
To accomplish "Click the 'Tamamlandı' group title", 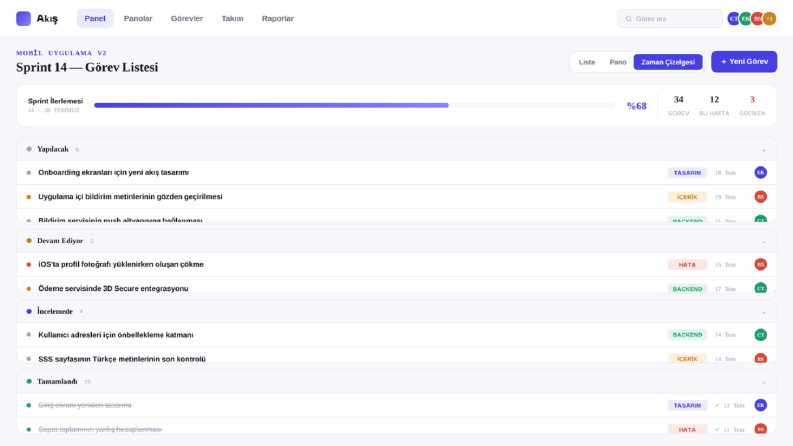I will (57, 381).
